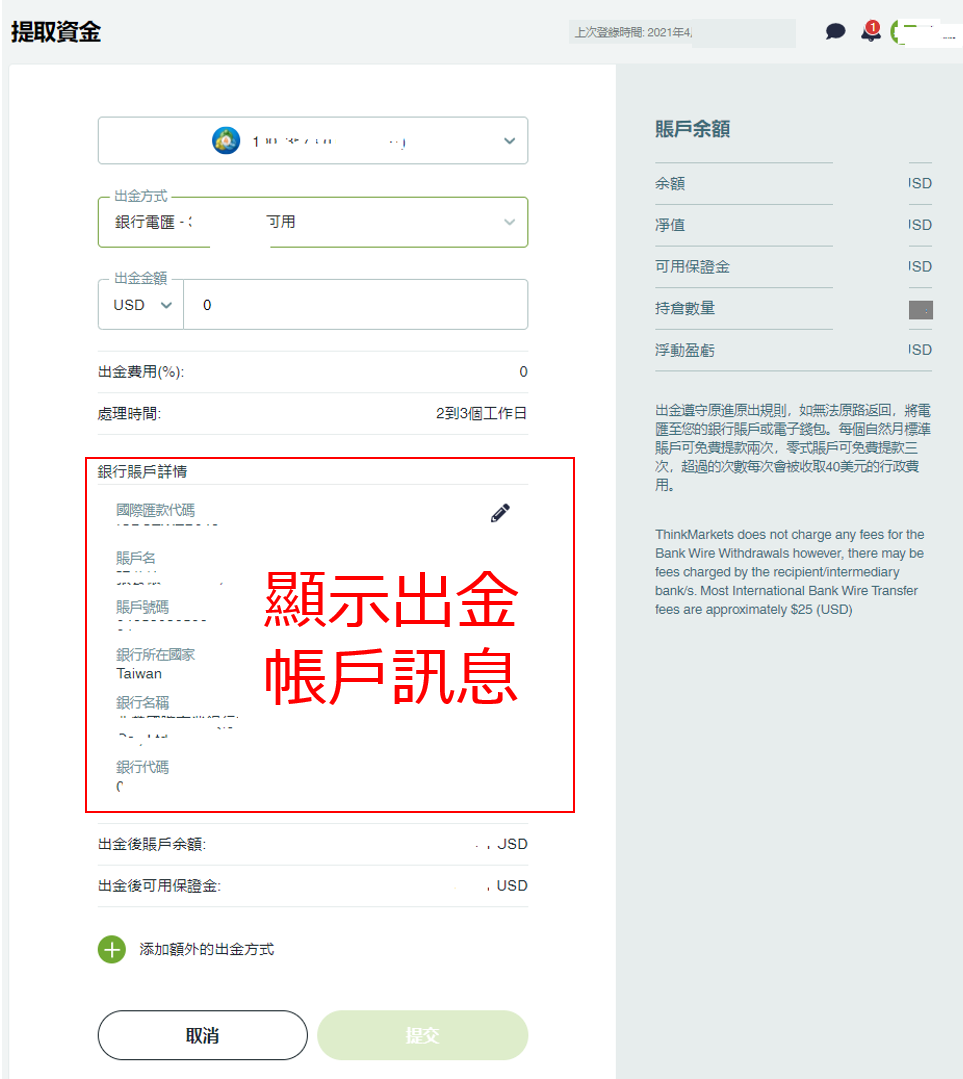Image resolution: width=963 pixels, height=1079 pixels.
Task: Click the 上次登錄時間 last login text
Action: point(634,32)
